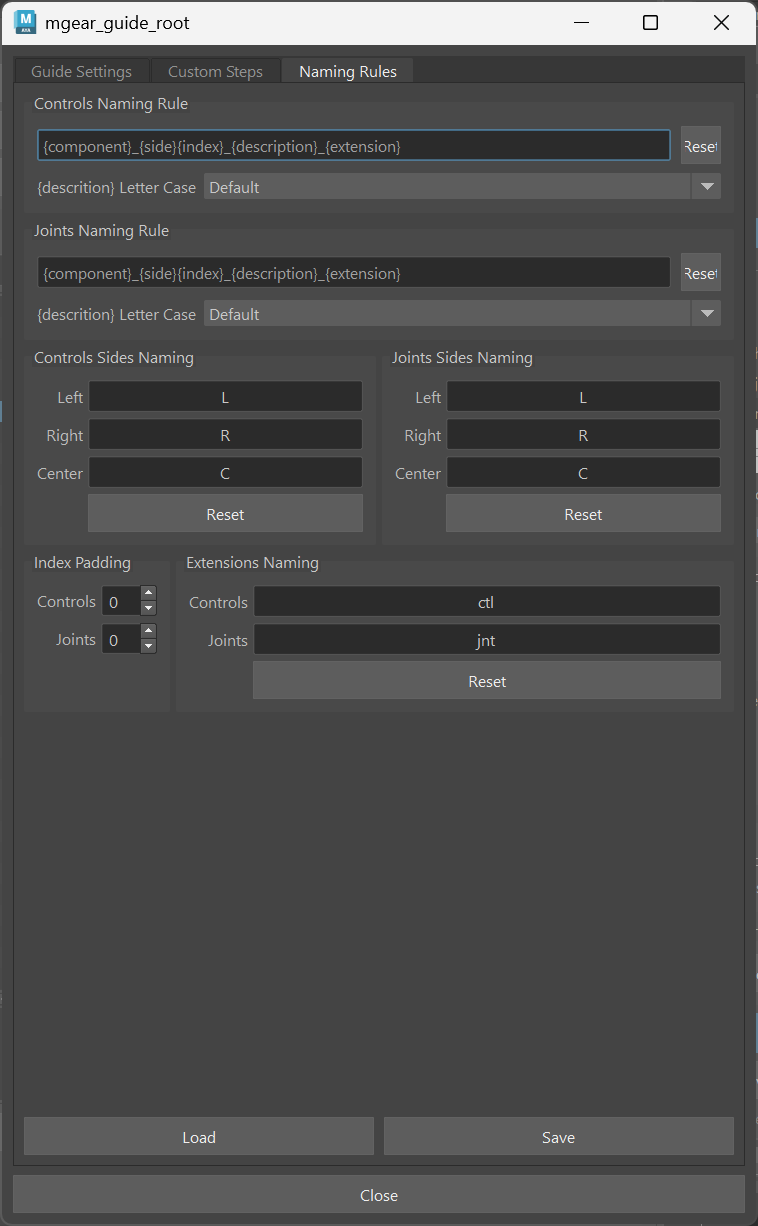The image size is (758, 1226).
Task: Switch to the Custom Steps tab
Action: coord(215,71)
